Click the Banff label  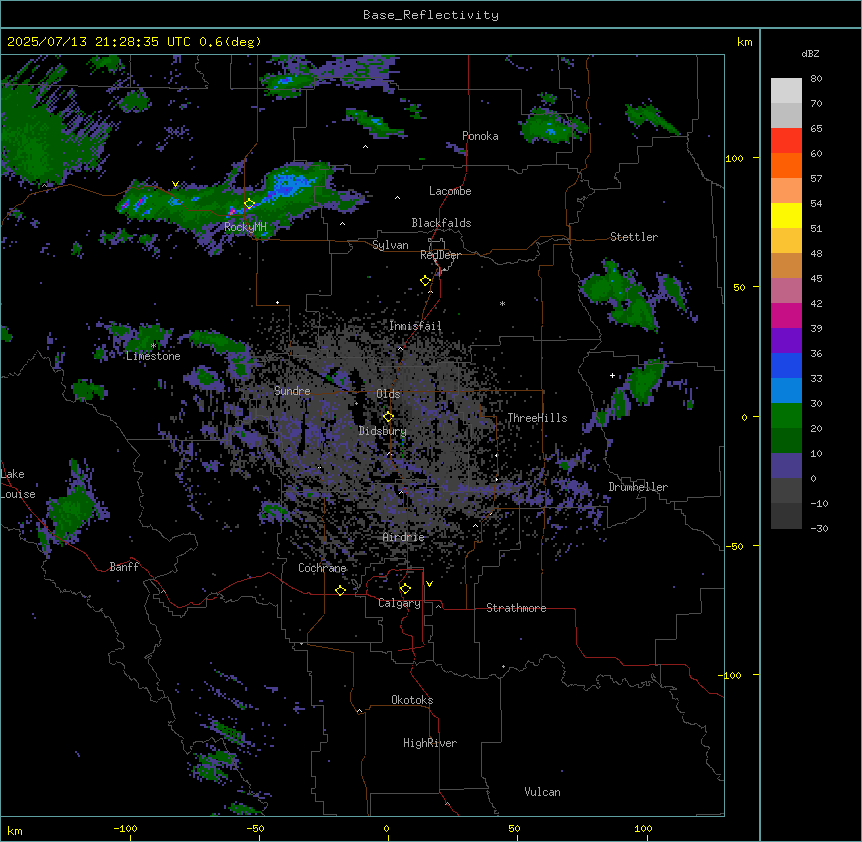pyautogui.click(x=124, y=567)
